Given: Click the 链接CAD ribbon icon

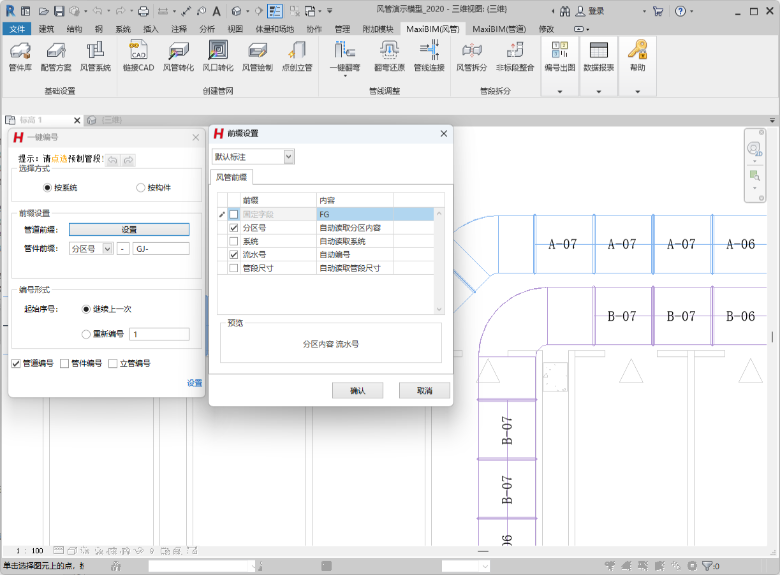Looking at the screenshot, I should pos(138,54).
